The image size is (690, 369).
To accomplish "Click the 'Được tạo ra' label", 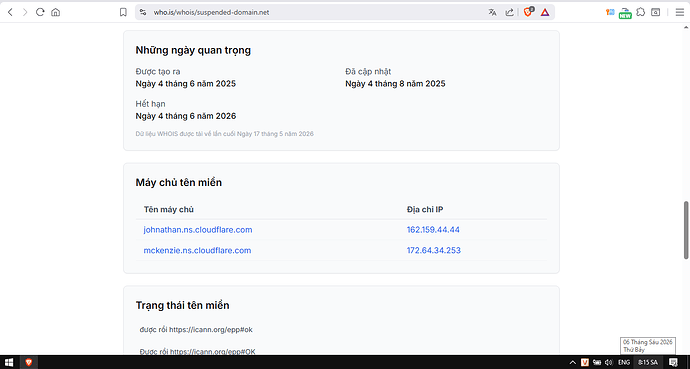I will click(x=158, y=71).
